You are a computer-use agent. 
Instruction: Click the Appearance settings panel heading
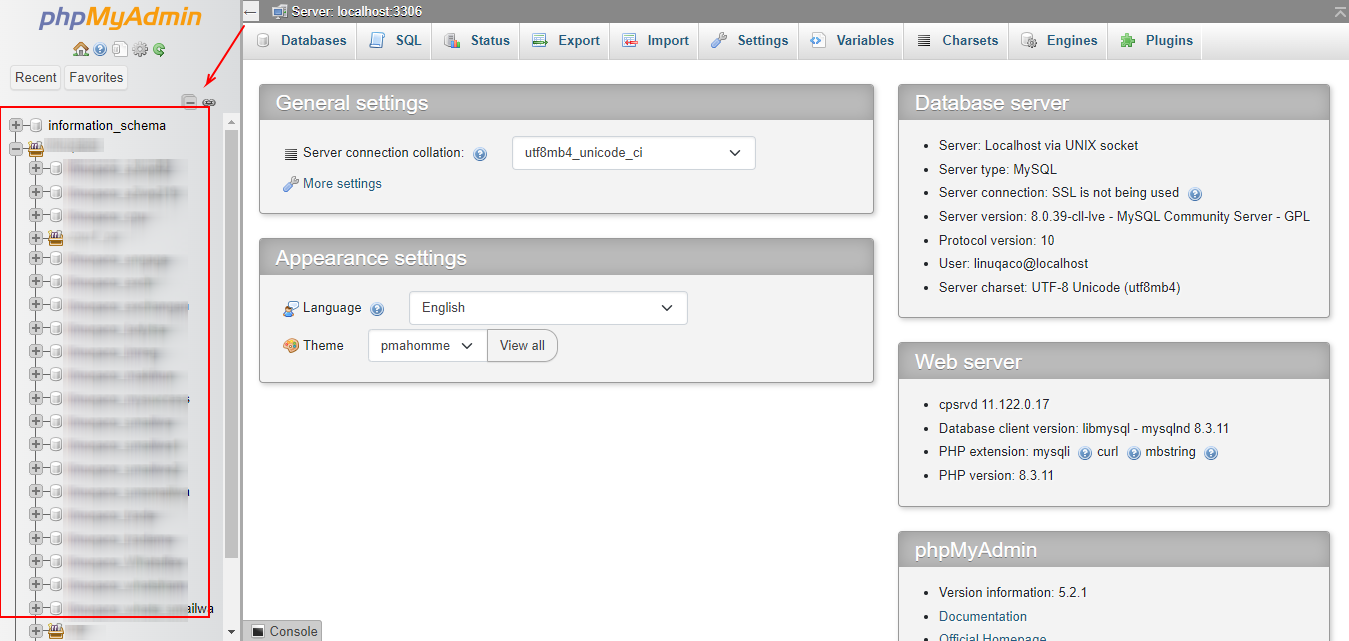pyautogui.click(x=566, y=258)
